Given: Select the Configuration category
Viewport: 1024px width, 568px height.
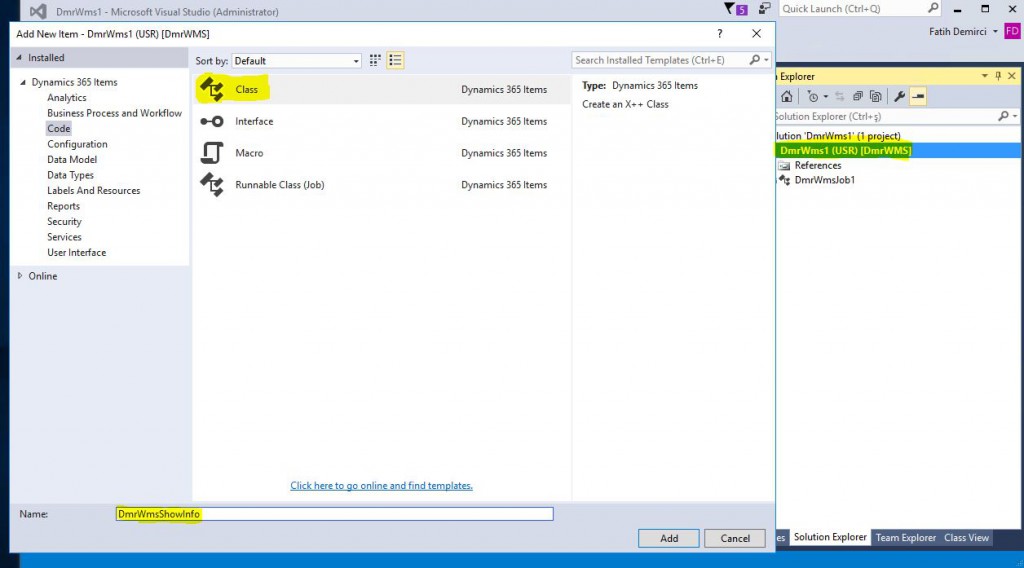Looking at the screenshot, I should [77, 144].
